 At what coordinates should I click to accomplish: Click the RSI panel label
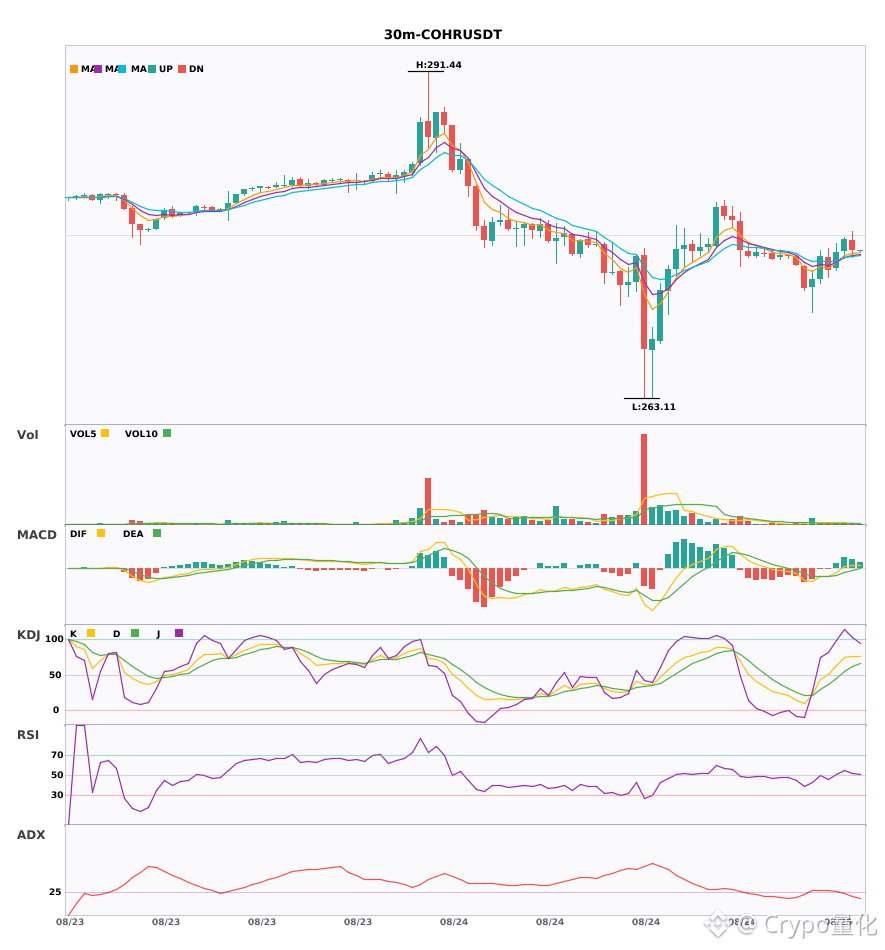(28, 735)
